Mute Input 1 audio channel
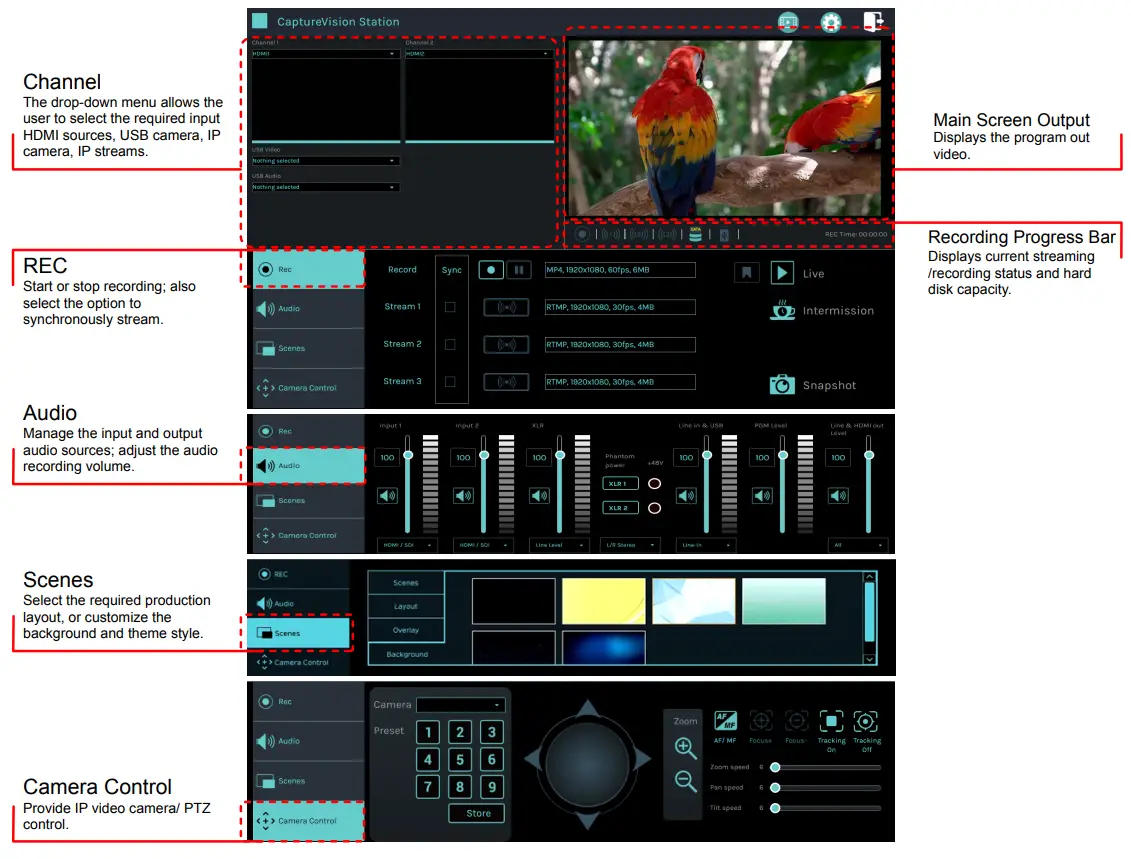 click(x=388, y=495)
